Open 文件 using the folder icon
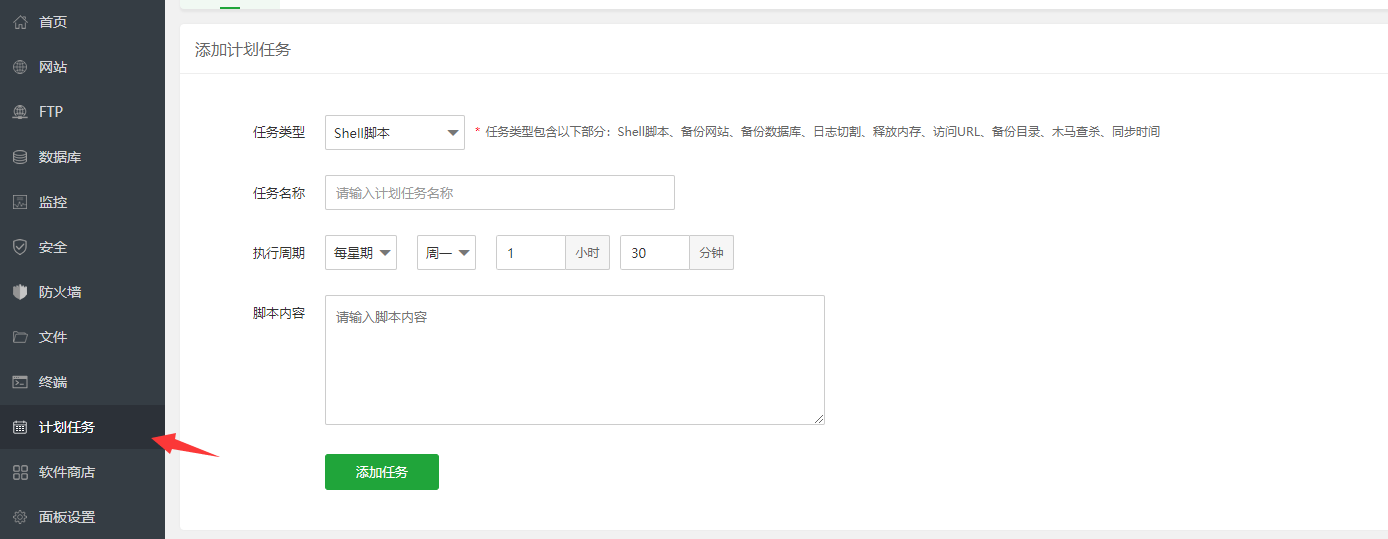Viewport: 1388px width, 539px height. [20, 337]
